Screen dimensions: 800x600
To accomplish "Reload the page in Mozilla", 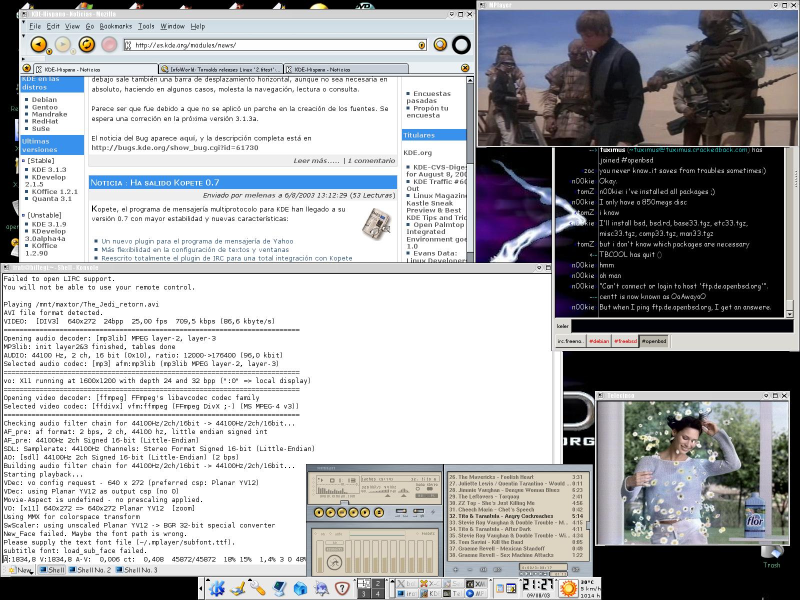I will (x=87, y=45).
